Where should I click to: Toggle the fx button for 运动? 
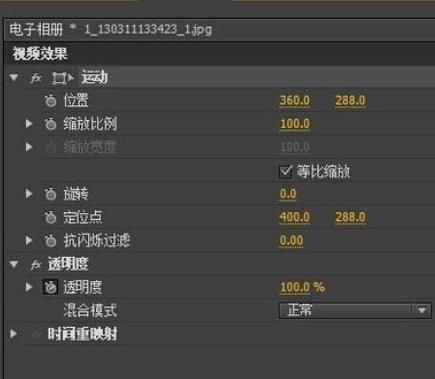(36, 78)
